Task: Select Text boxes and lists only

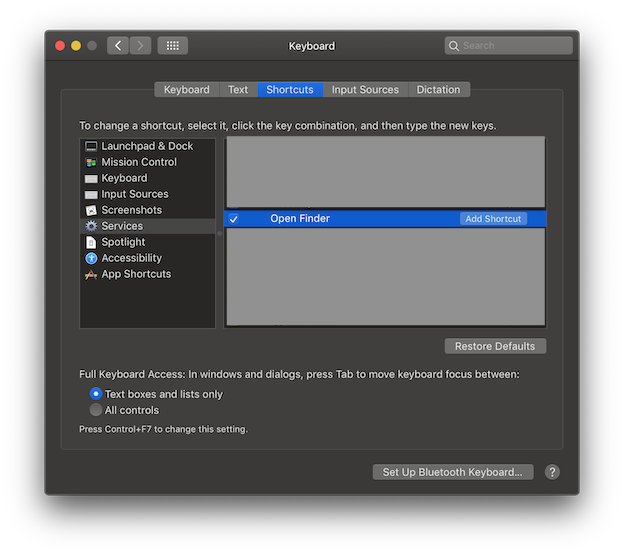Action: tap(96, 394)
